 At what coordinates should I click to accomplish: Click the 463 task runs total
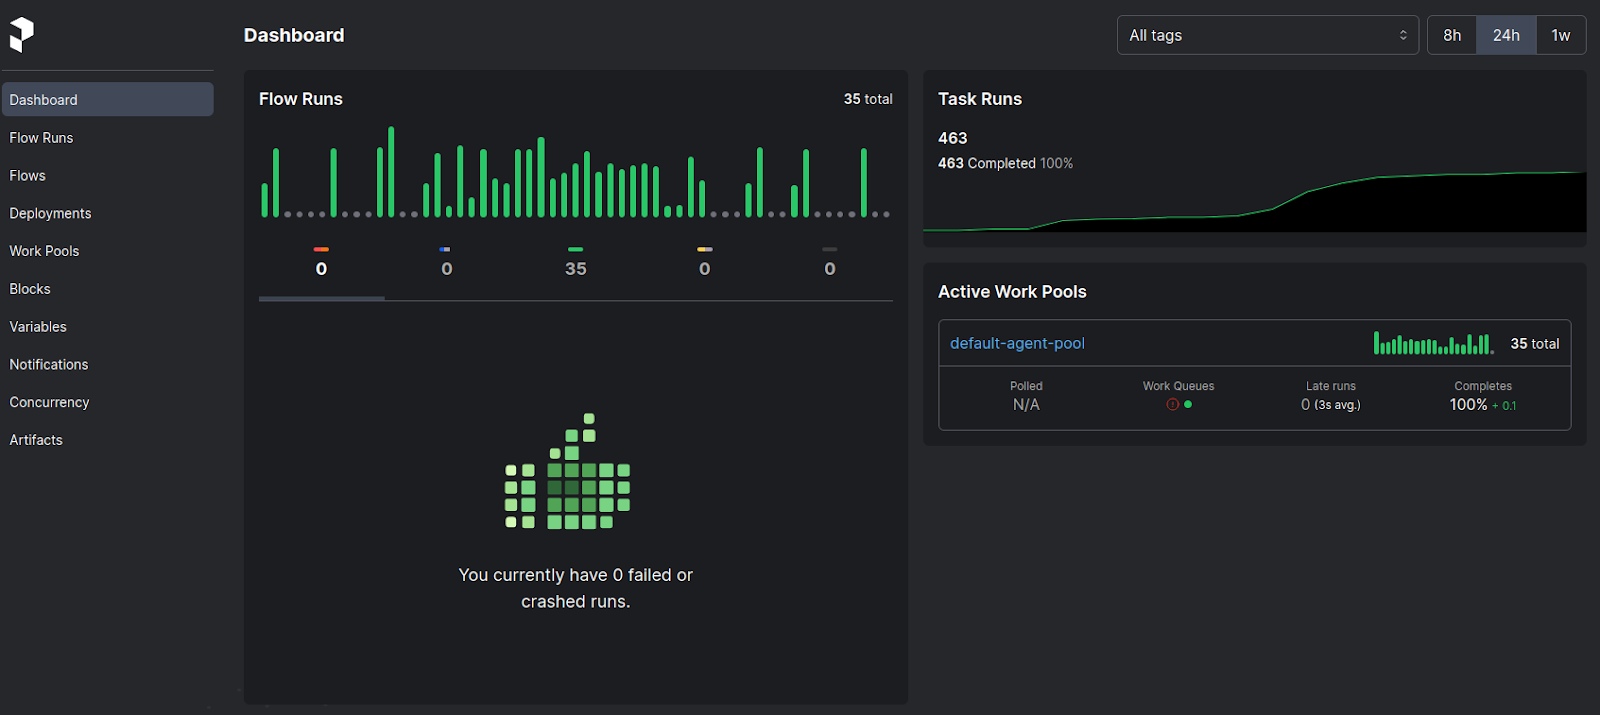pos(953,138)
